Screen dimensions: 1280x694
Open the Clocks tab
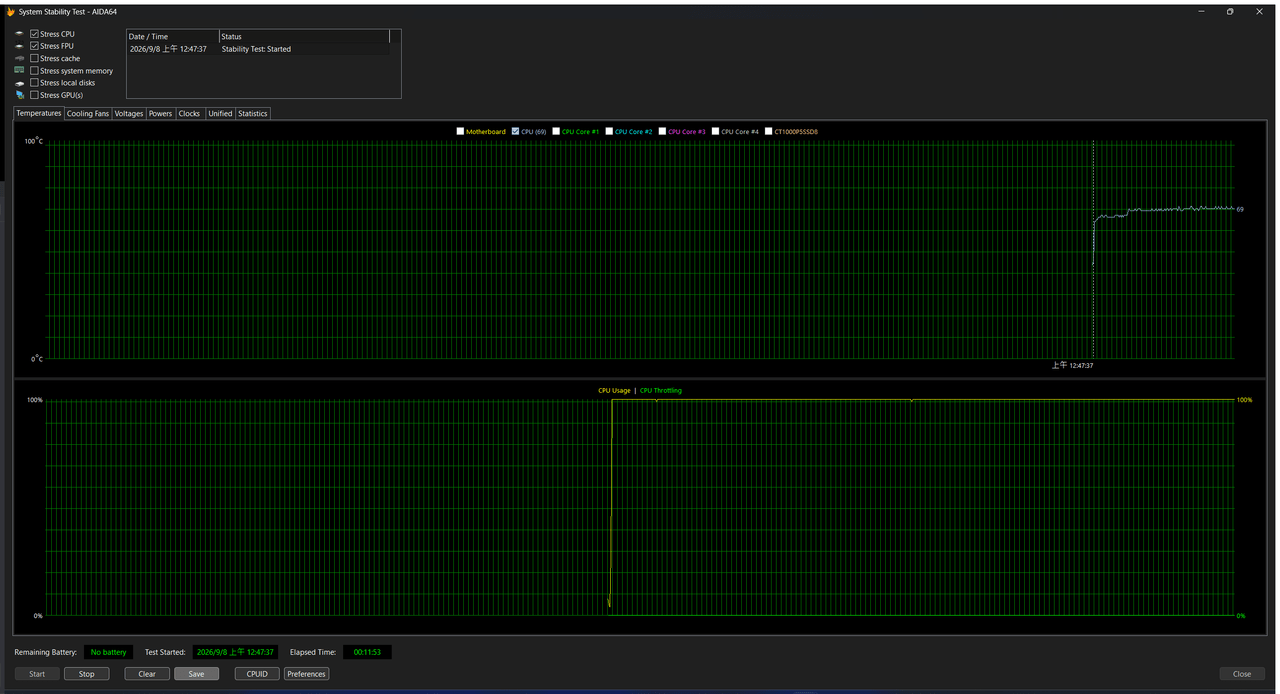point(189,114)
